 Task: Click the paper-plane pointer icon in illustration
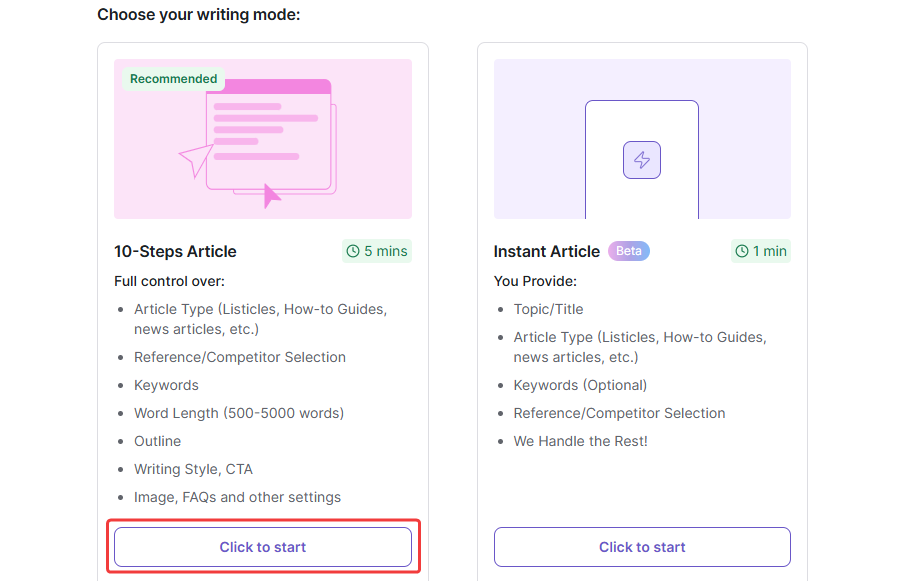pos(196,159)
